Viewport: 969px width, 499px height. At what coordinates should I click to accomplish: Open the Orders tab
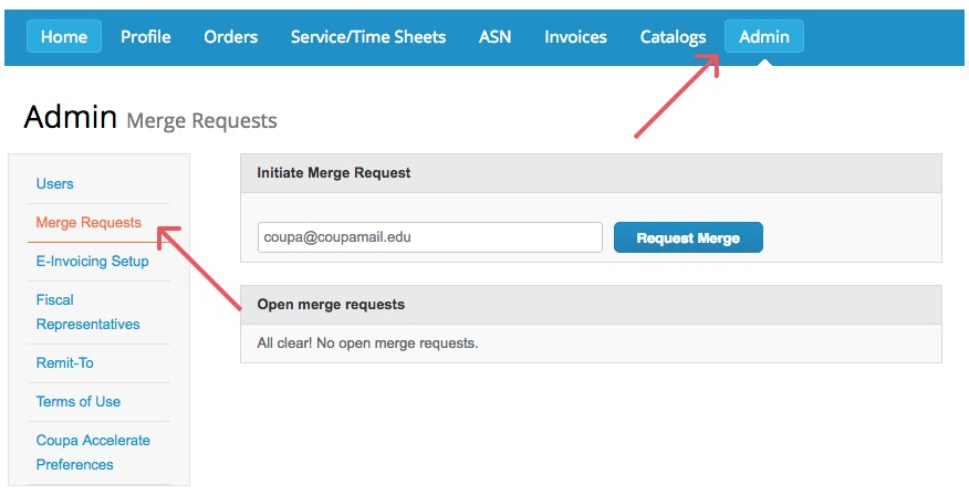click(x=230, y=37)
